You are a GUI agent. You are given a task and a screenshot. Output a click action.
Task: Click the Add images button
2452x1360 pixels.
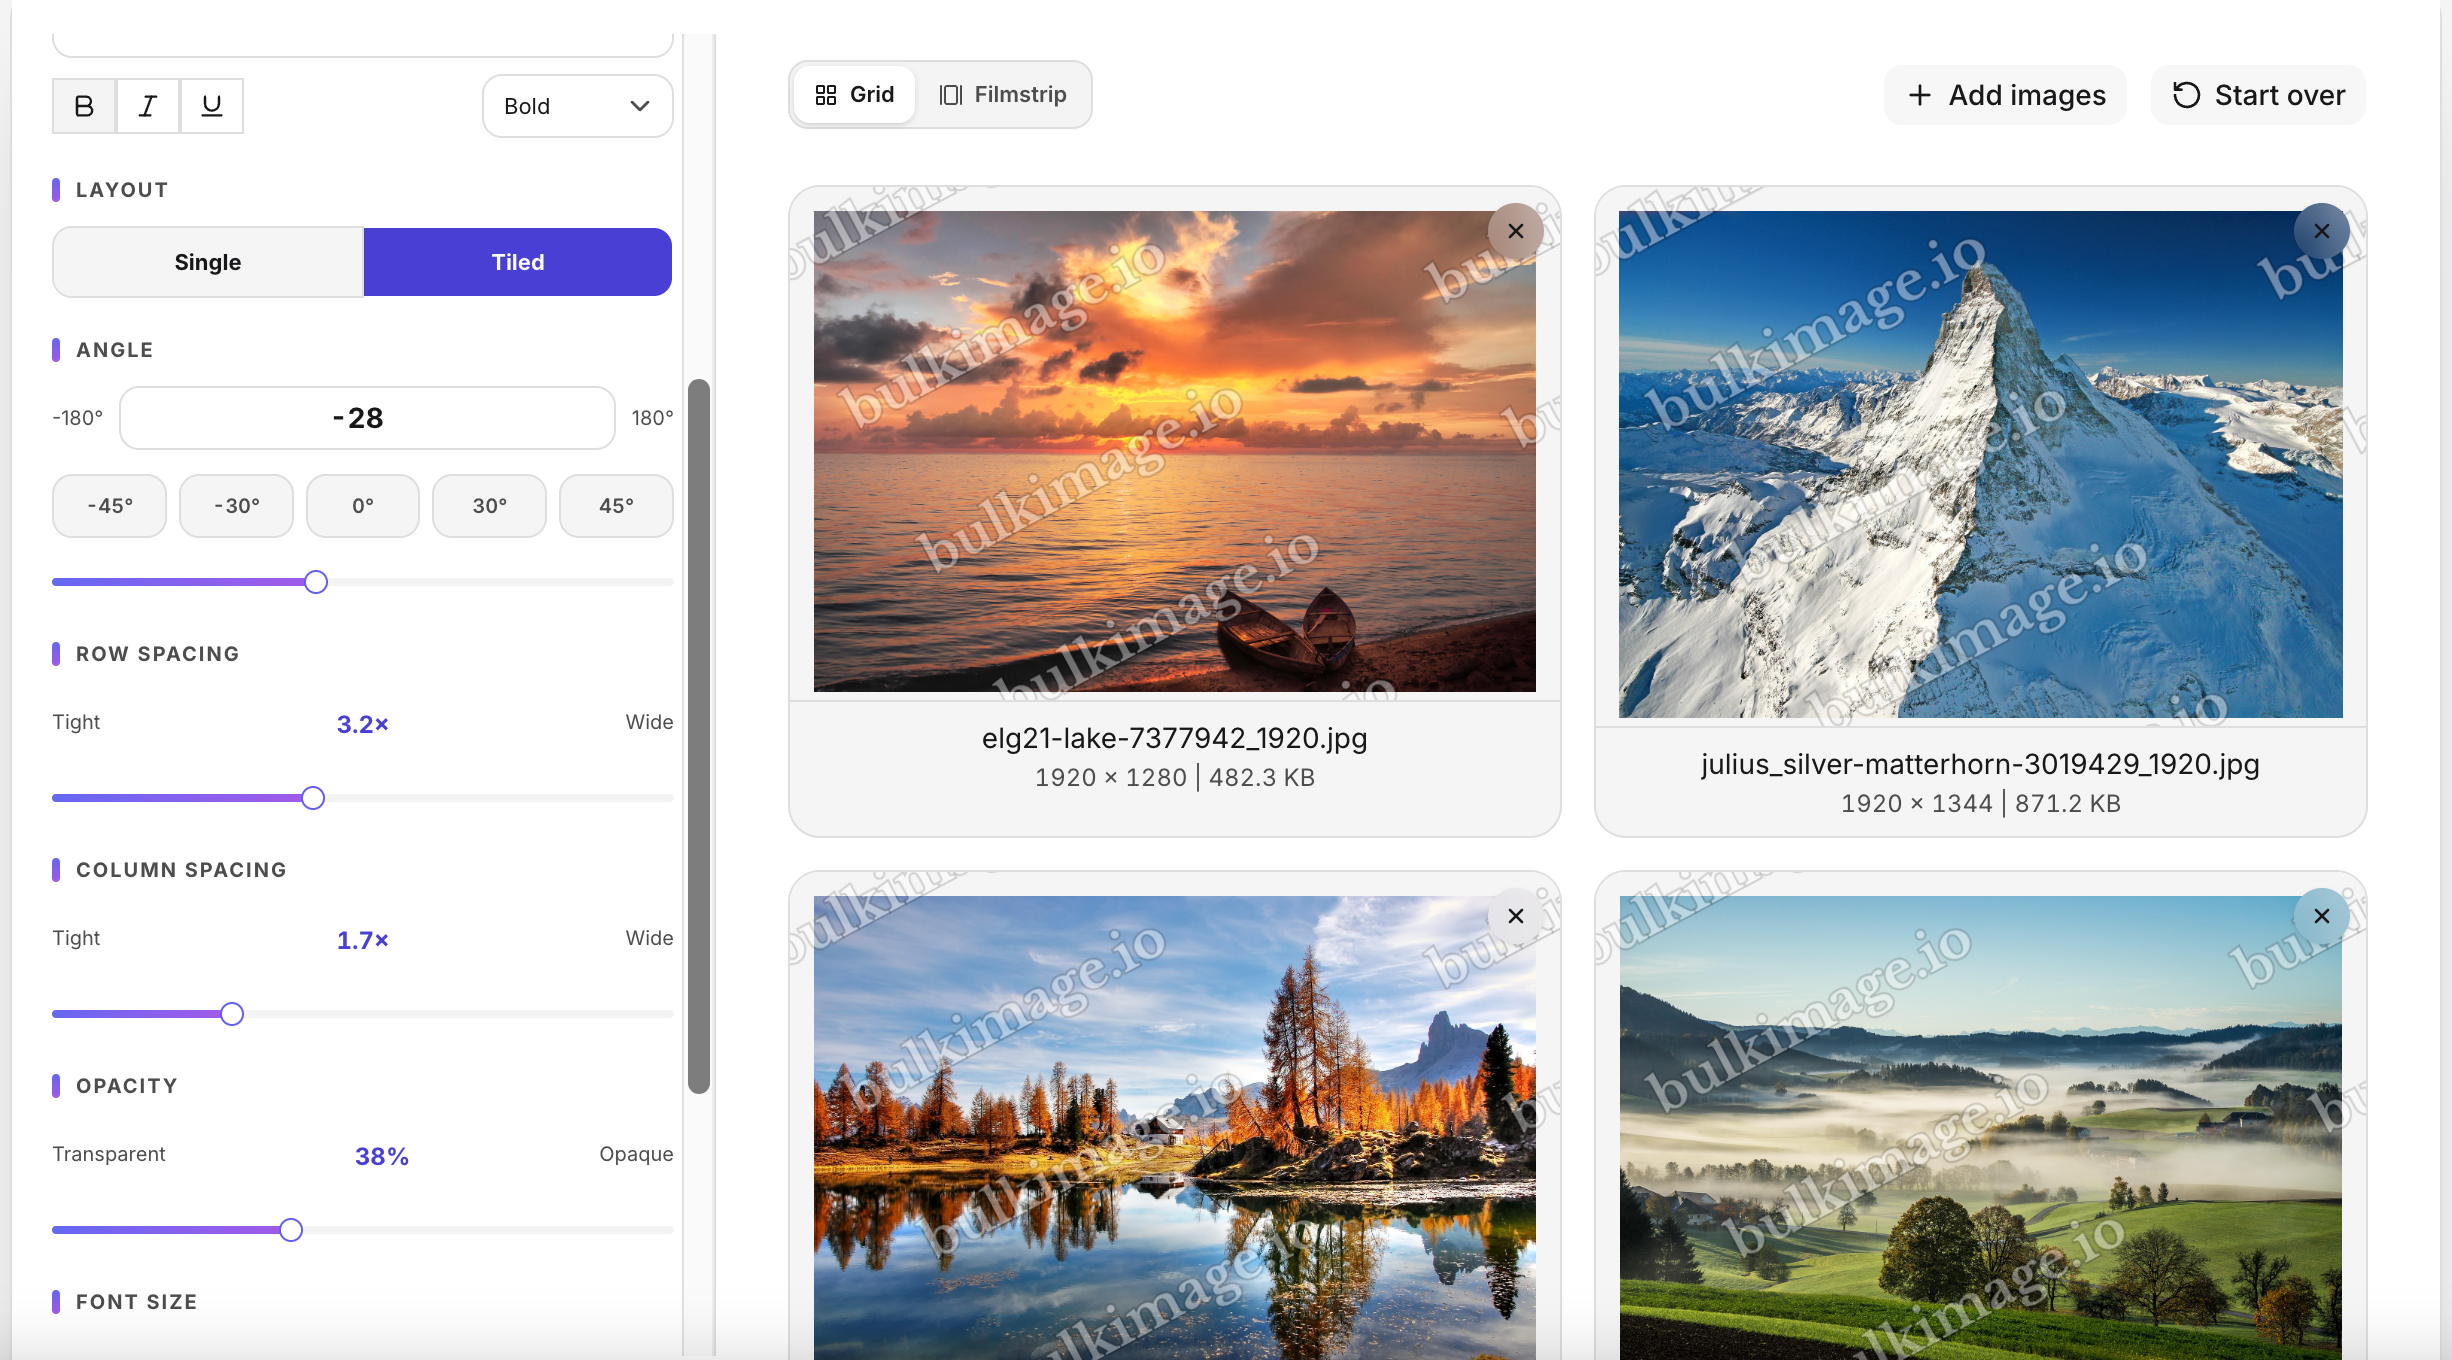[2005, 95]
